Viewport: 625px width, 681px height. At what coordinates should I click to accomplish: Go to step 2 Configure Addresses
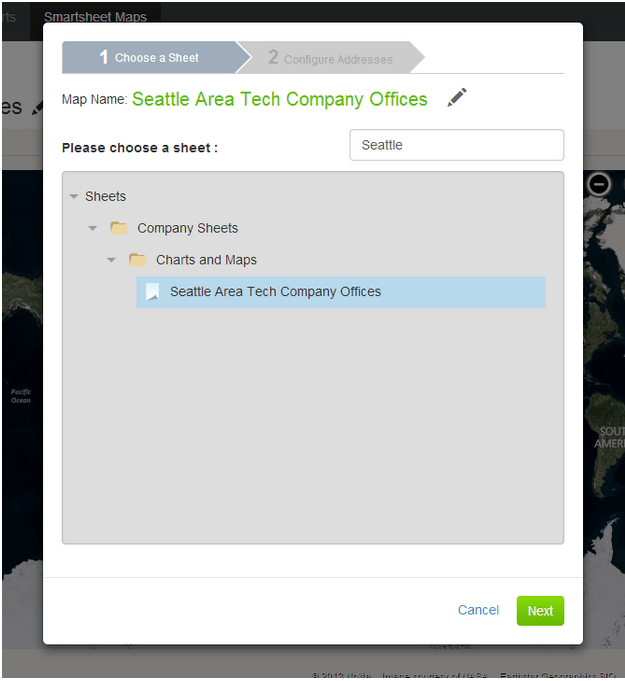331,59
